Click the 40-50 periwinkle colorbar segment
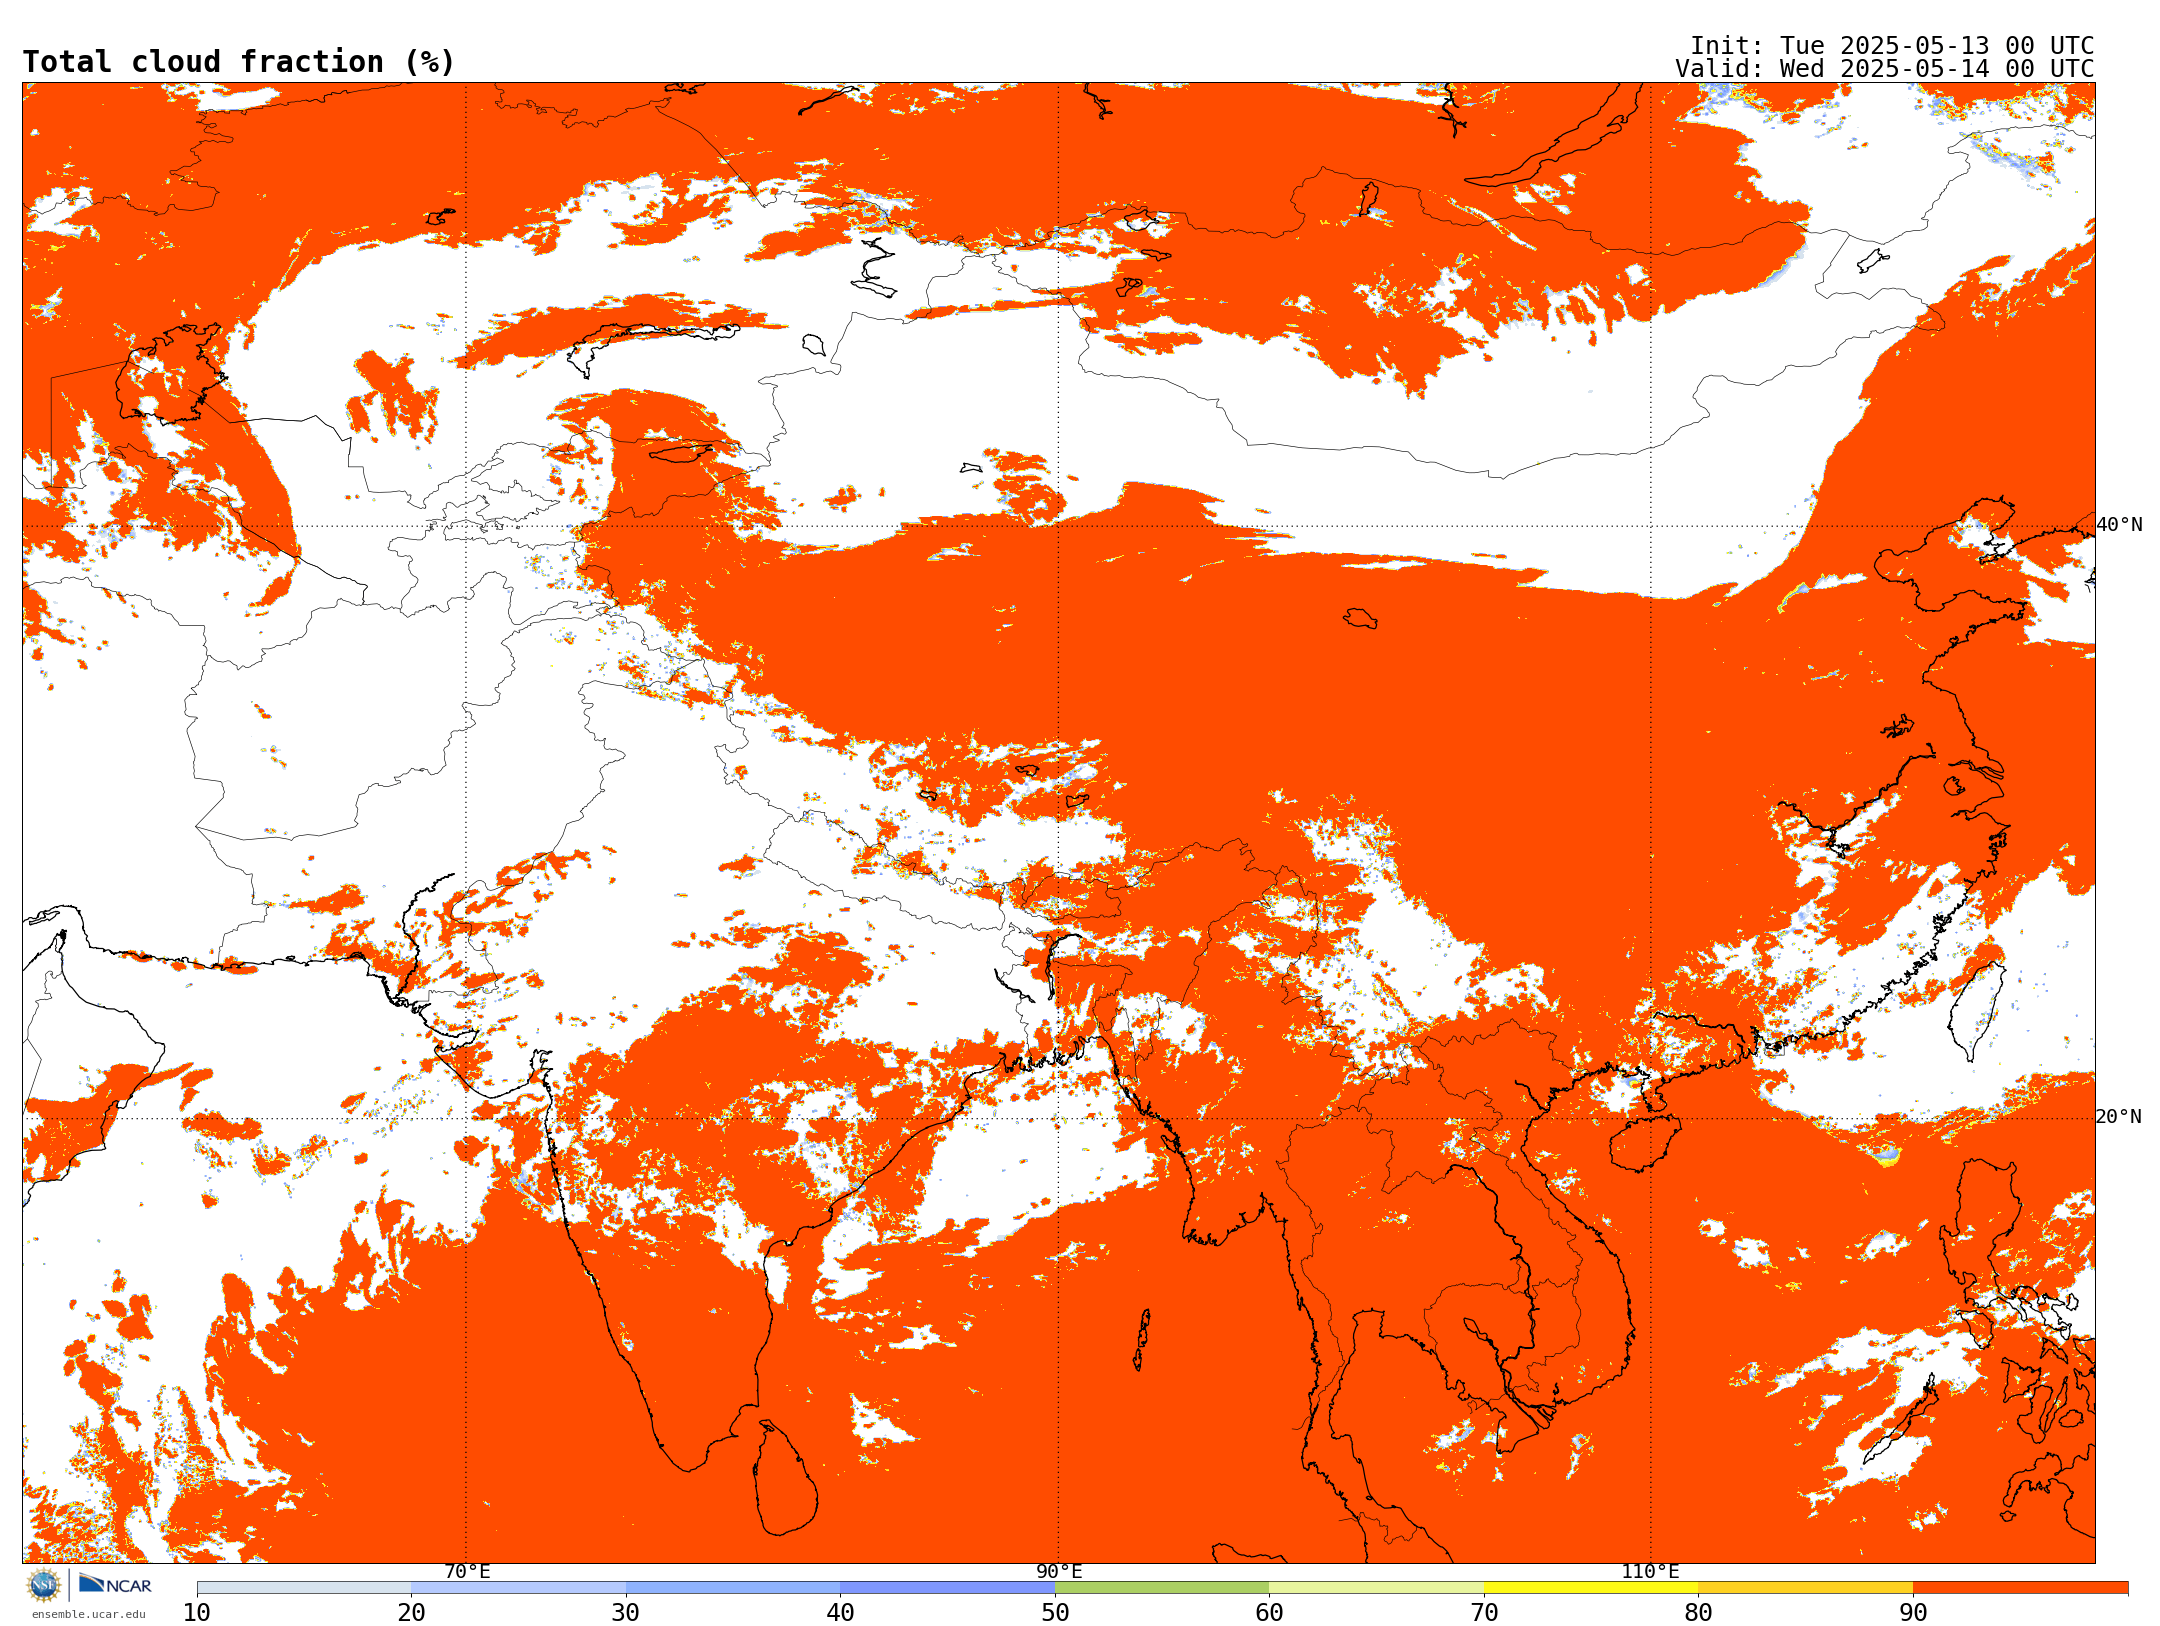The height and width of the screenshot is (1626, 2160). [x=947, y=1588]
